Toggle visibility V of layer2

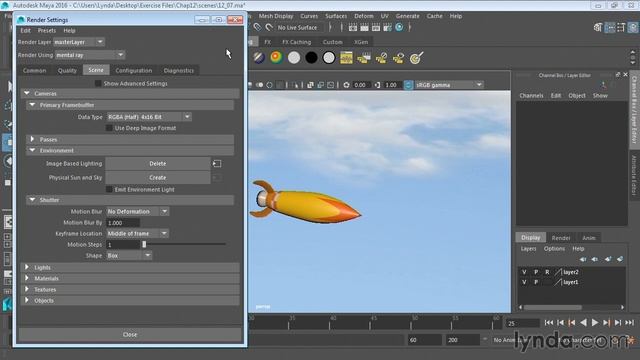[x=524, y=272]
